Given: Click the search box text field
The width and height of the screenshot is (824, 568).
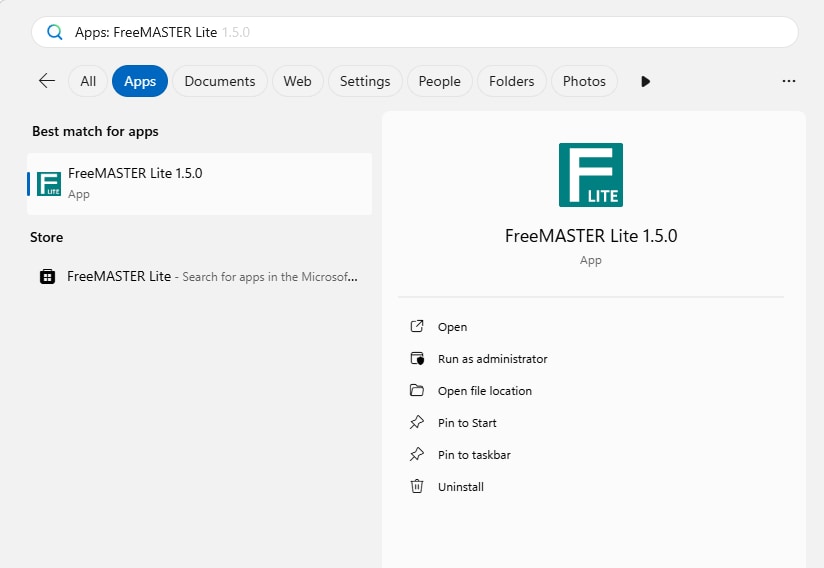Looking at the screenshot, I should click(x=415, y=32).
